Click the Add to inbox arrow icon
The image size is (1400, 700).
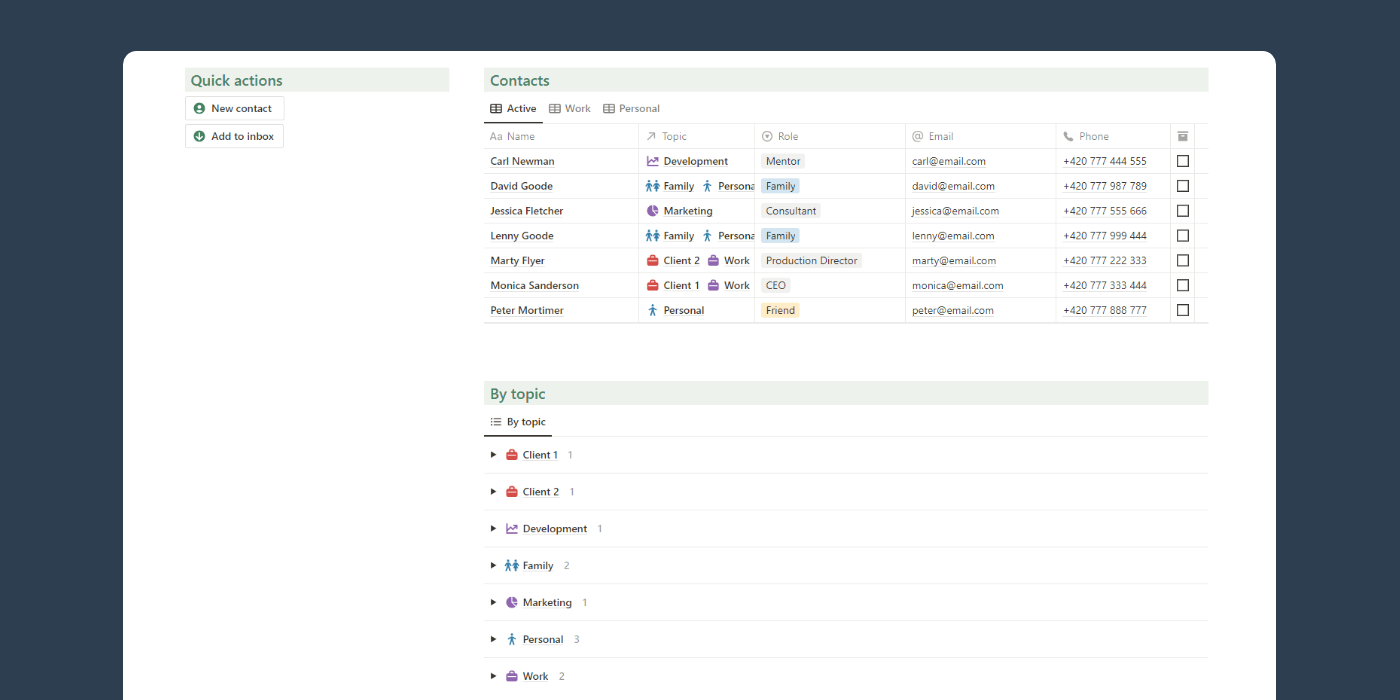199,136
